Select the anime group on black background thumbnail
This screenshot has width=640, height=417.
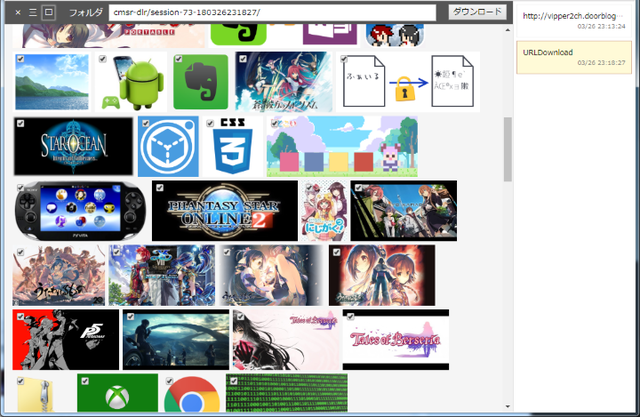(x=404, y=211)
